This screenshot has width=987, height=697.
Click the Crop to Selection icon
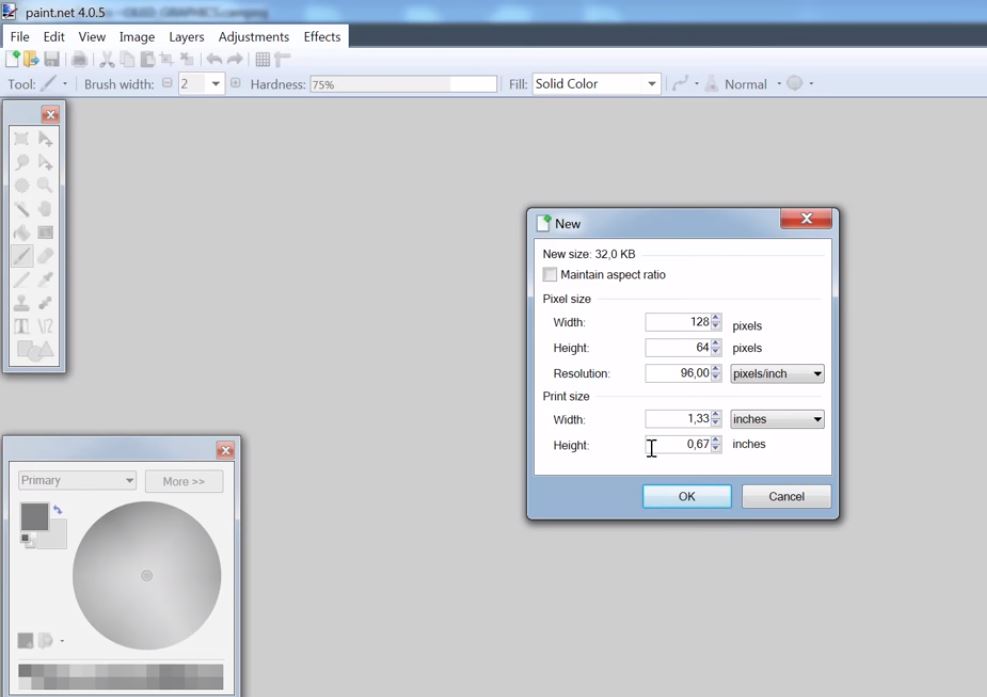coord(167,59)
